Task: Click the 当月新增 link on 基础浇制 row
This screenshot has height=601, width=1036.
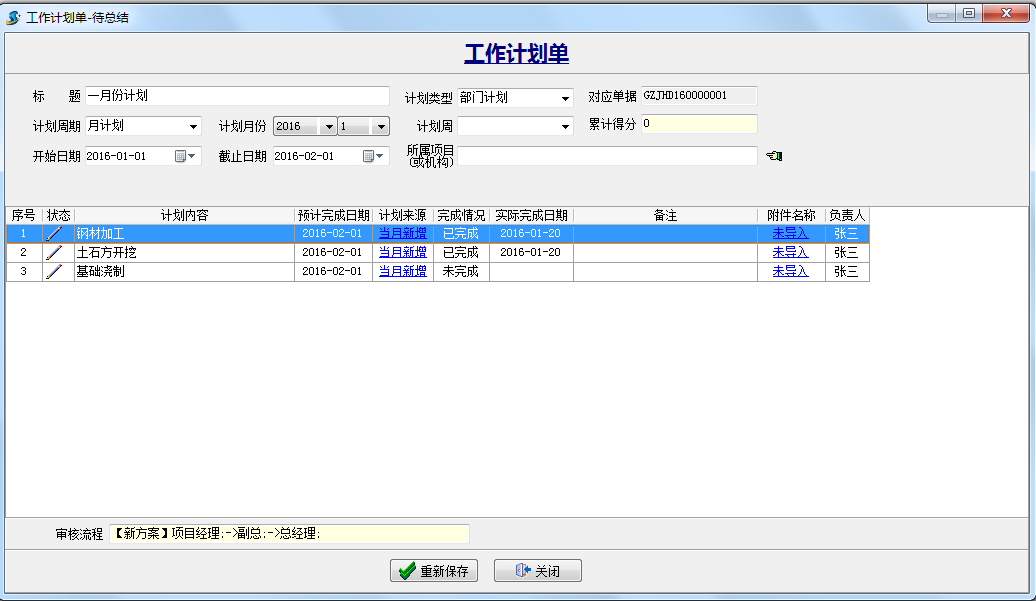Action: point(402,271)
